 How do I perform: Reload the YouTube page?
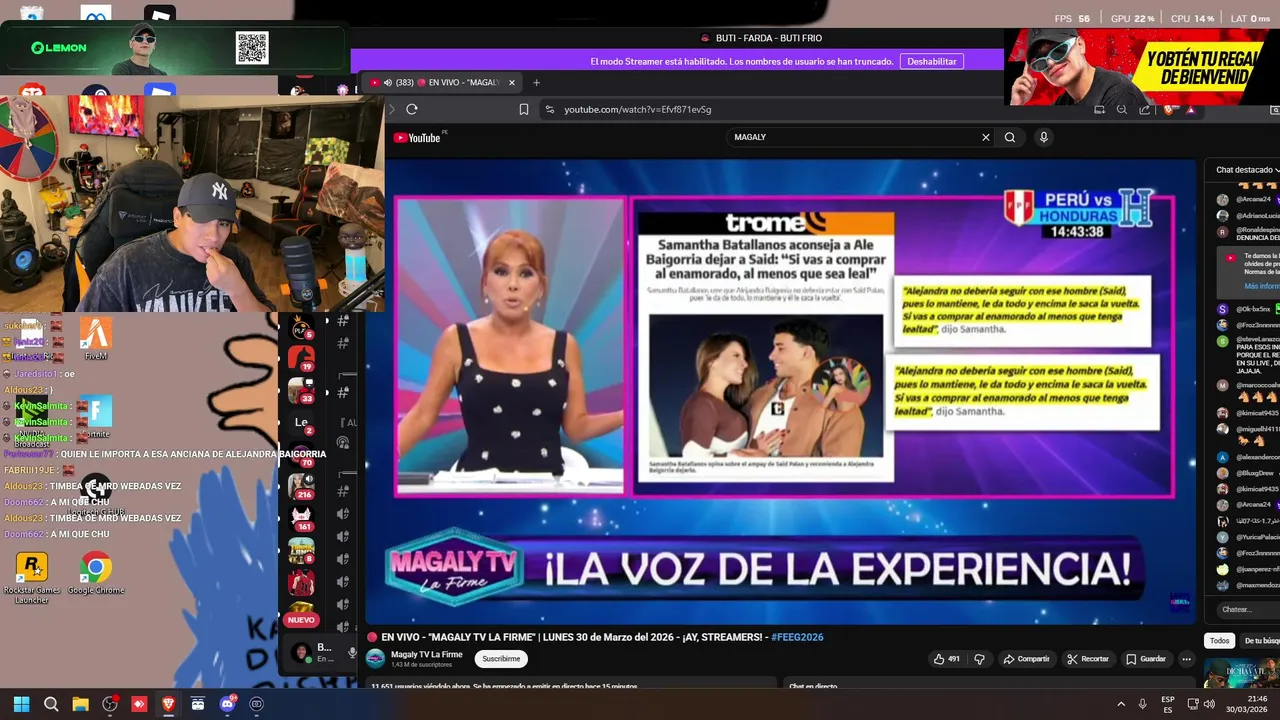[412, 109]
